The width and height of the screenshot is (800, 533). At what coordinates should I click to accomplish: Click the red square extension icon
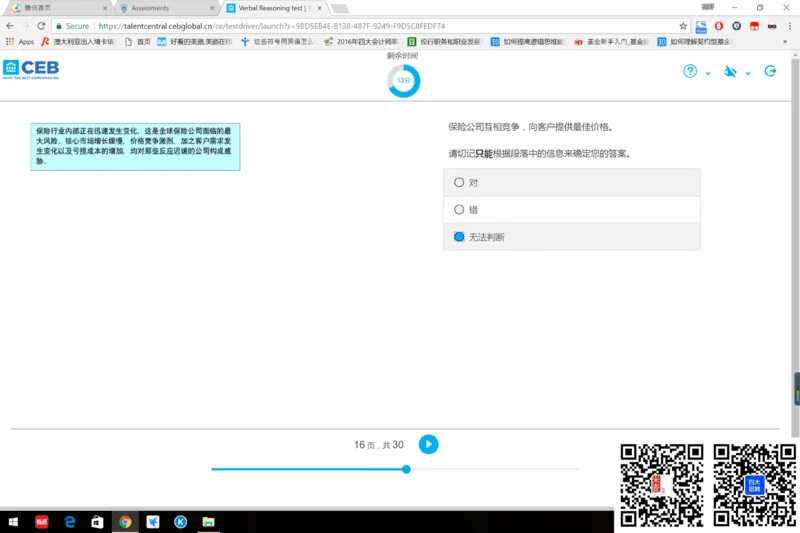tap(754, 26)
